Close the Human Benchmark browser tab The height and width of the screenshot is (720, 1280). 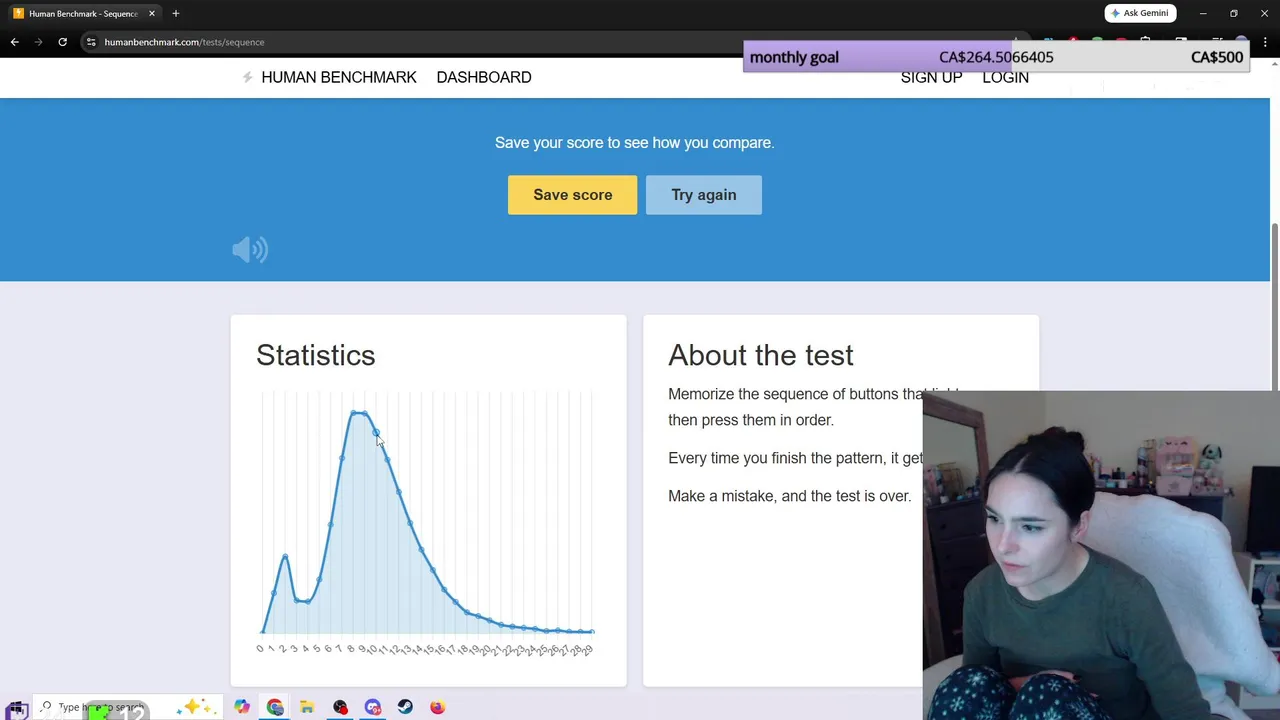tap(152, 13)
